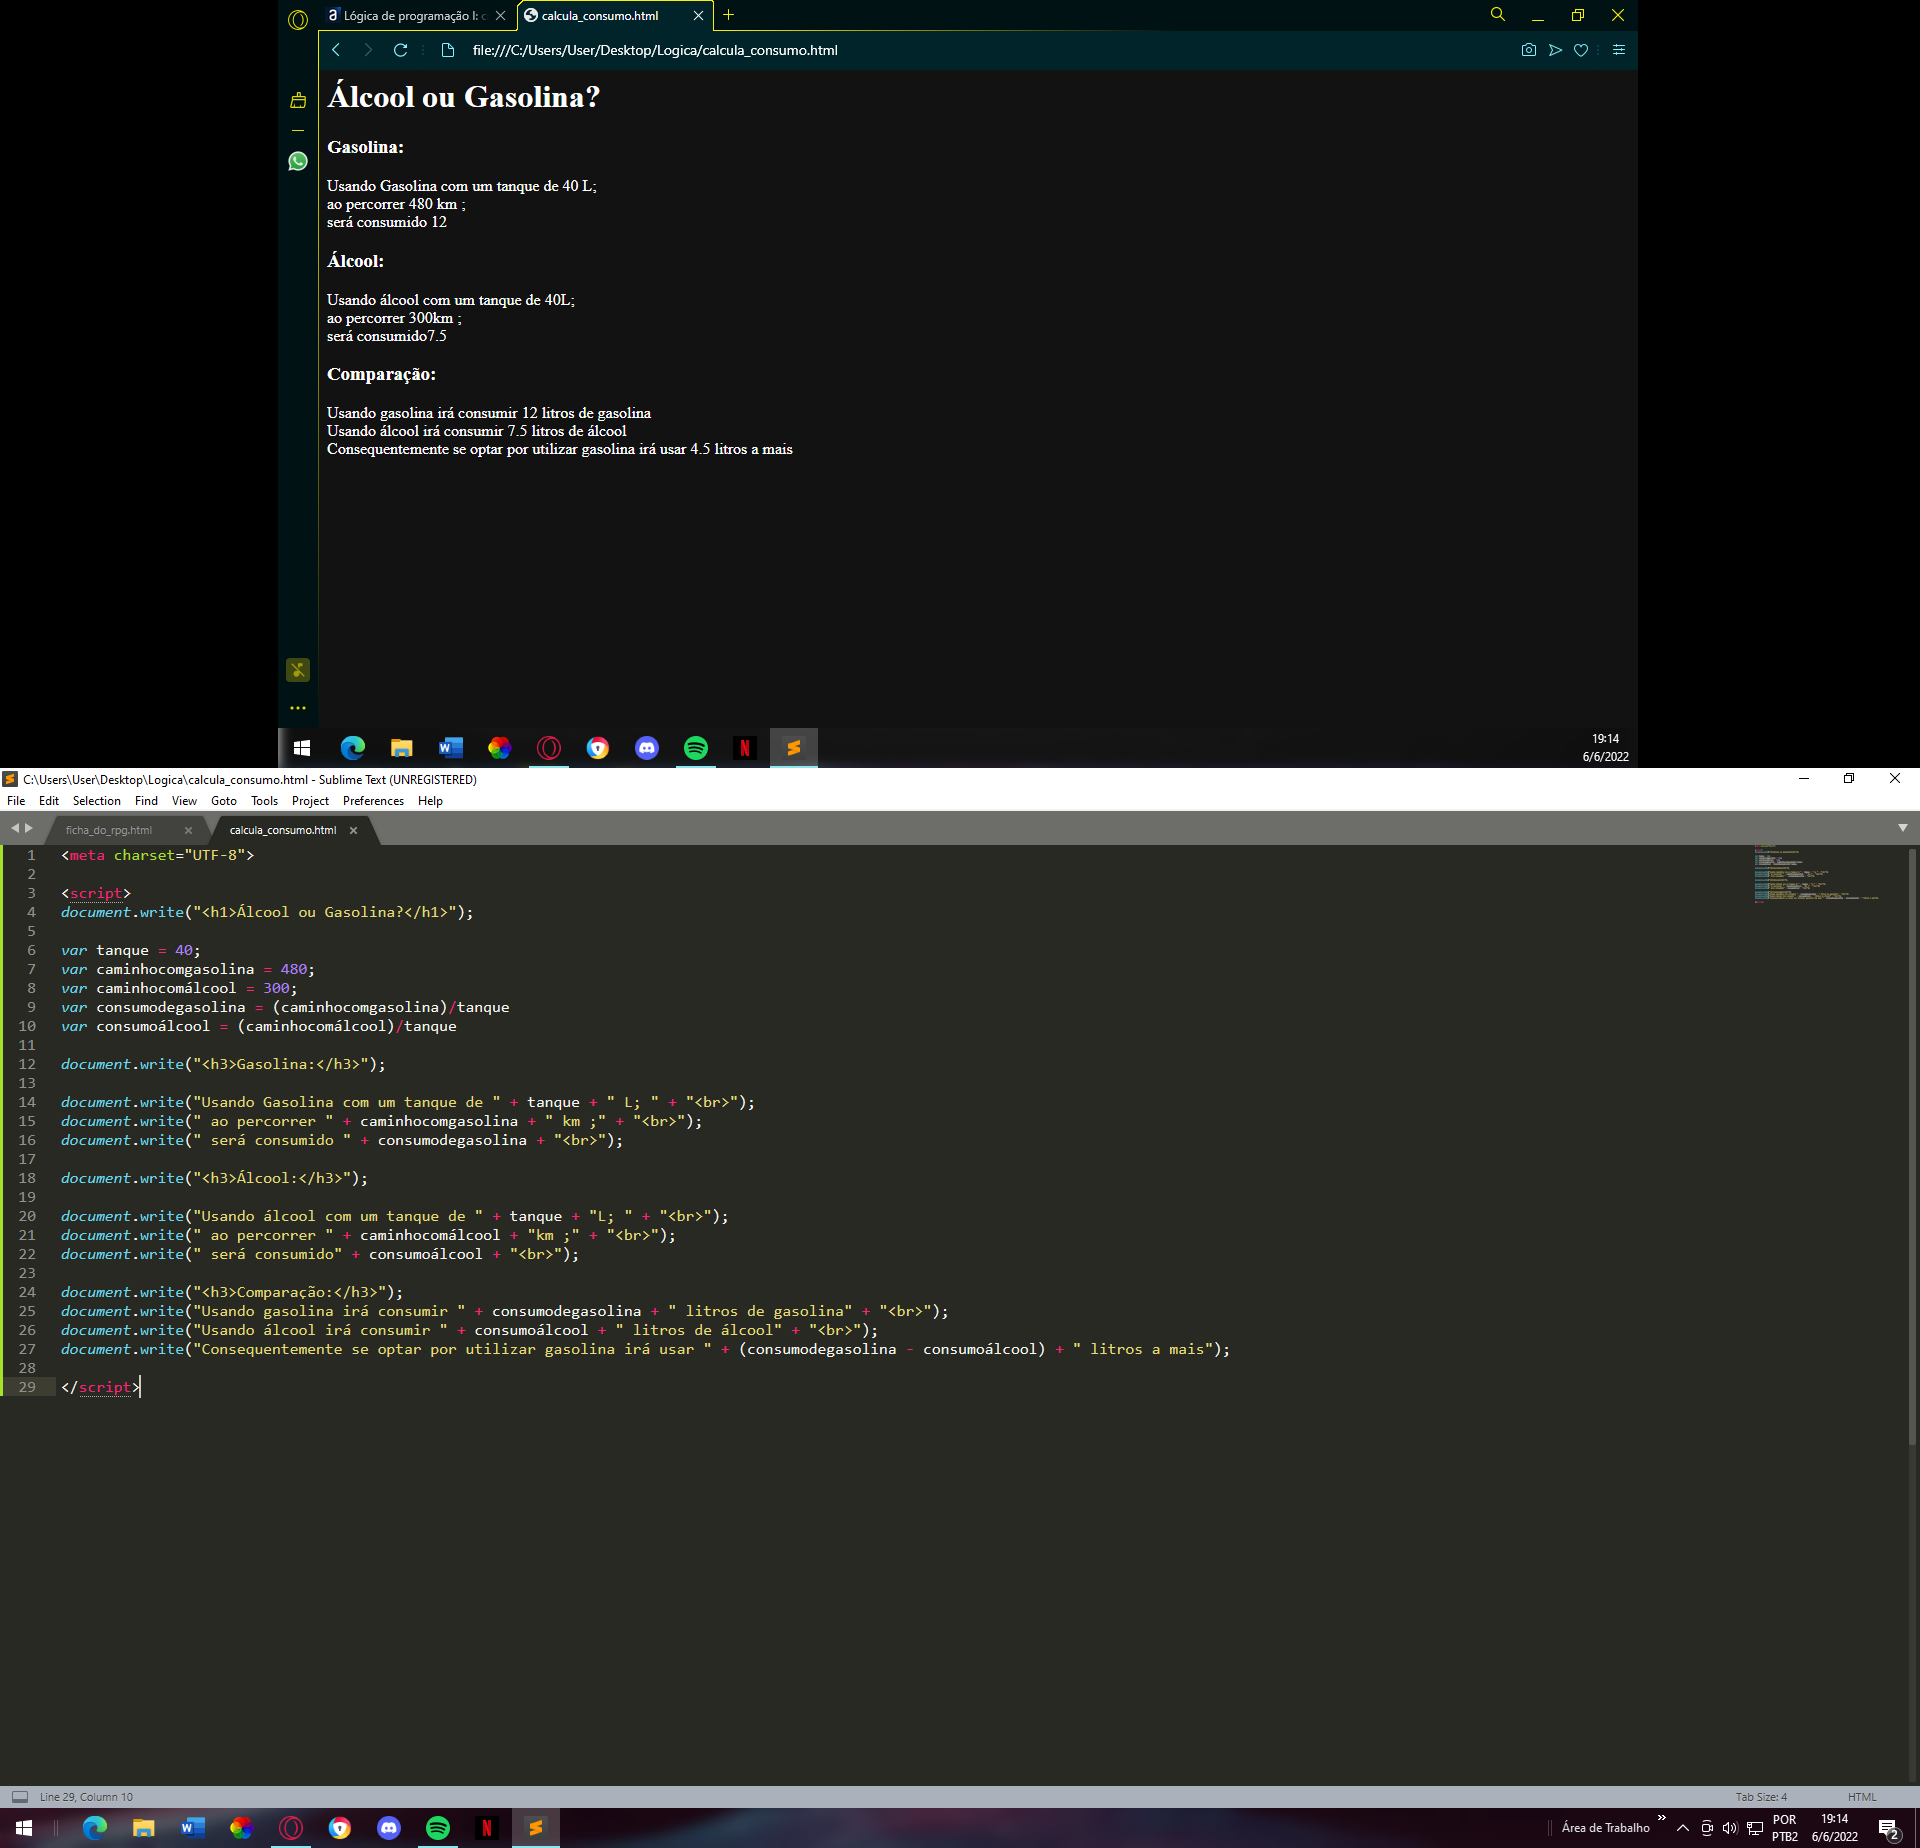The image size is (1920, 1848).
Task: Open the Preferences menu
Action: [373, 801]
